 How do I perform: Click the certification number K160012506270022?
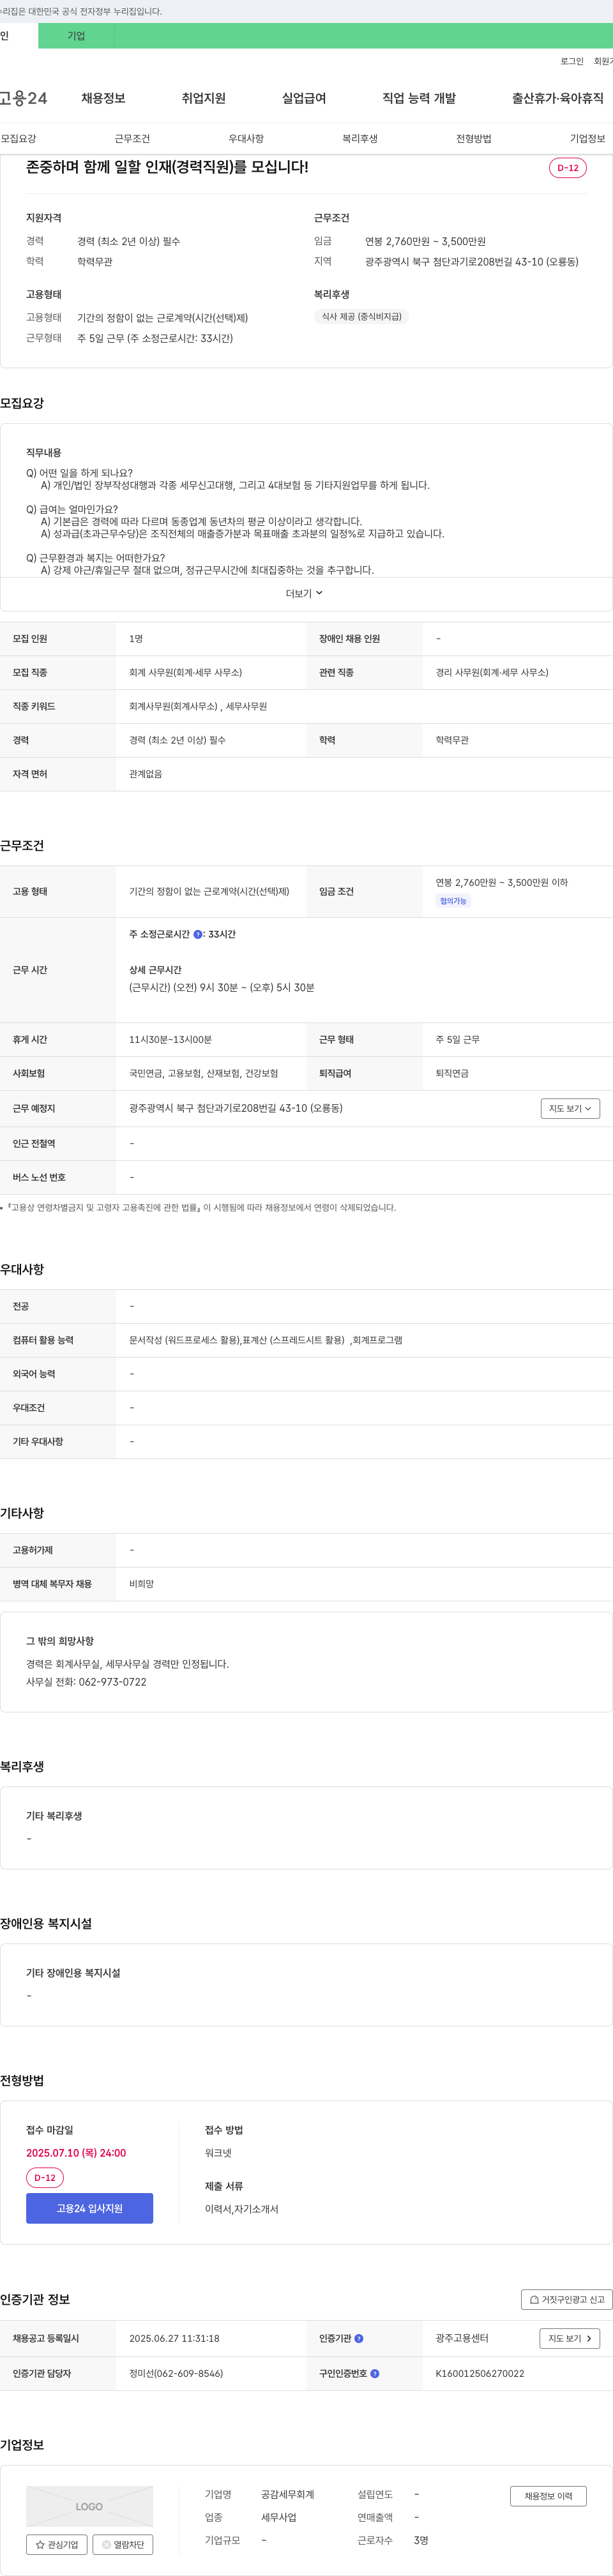(480, 2373)
